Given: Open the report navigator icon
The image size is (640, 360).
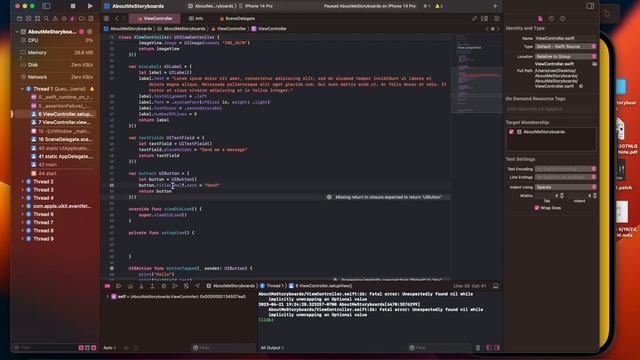Looking at the screenshot, I should [x=91, y=18].
